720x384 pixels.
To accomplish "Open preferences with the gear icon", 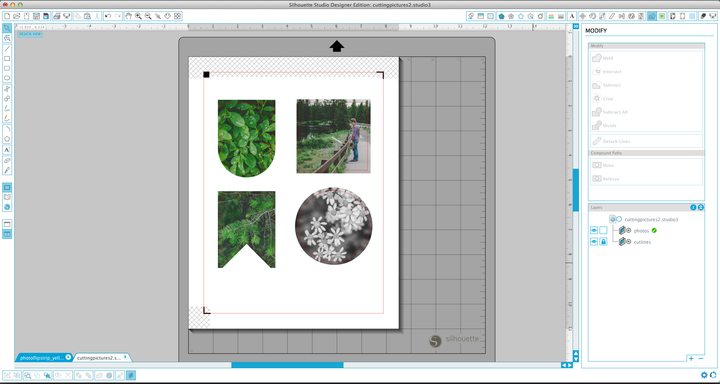I will 704,375.
